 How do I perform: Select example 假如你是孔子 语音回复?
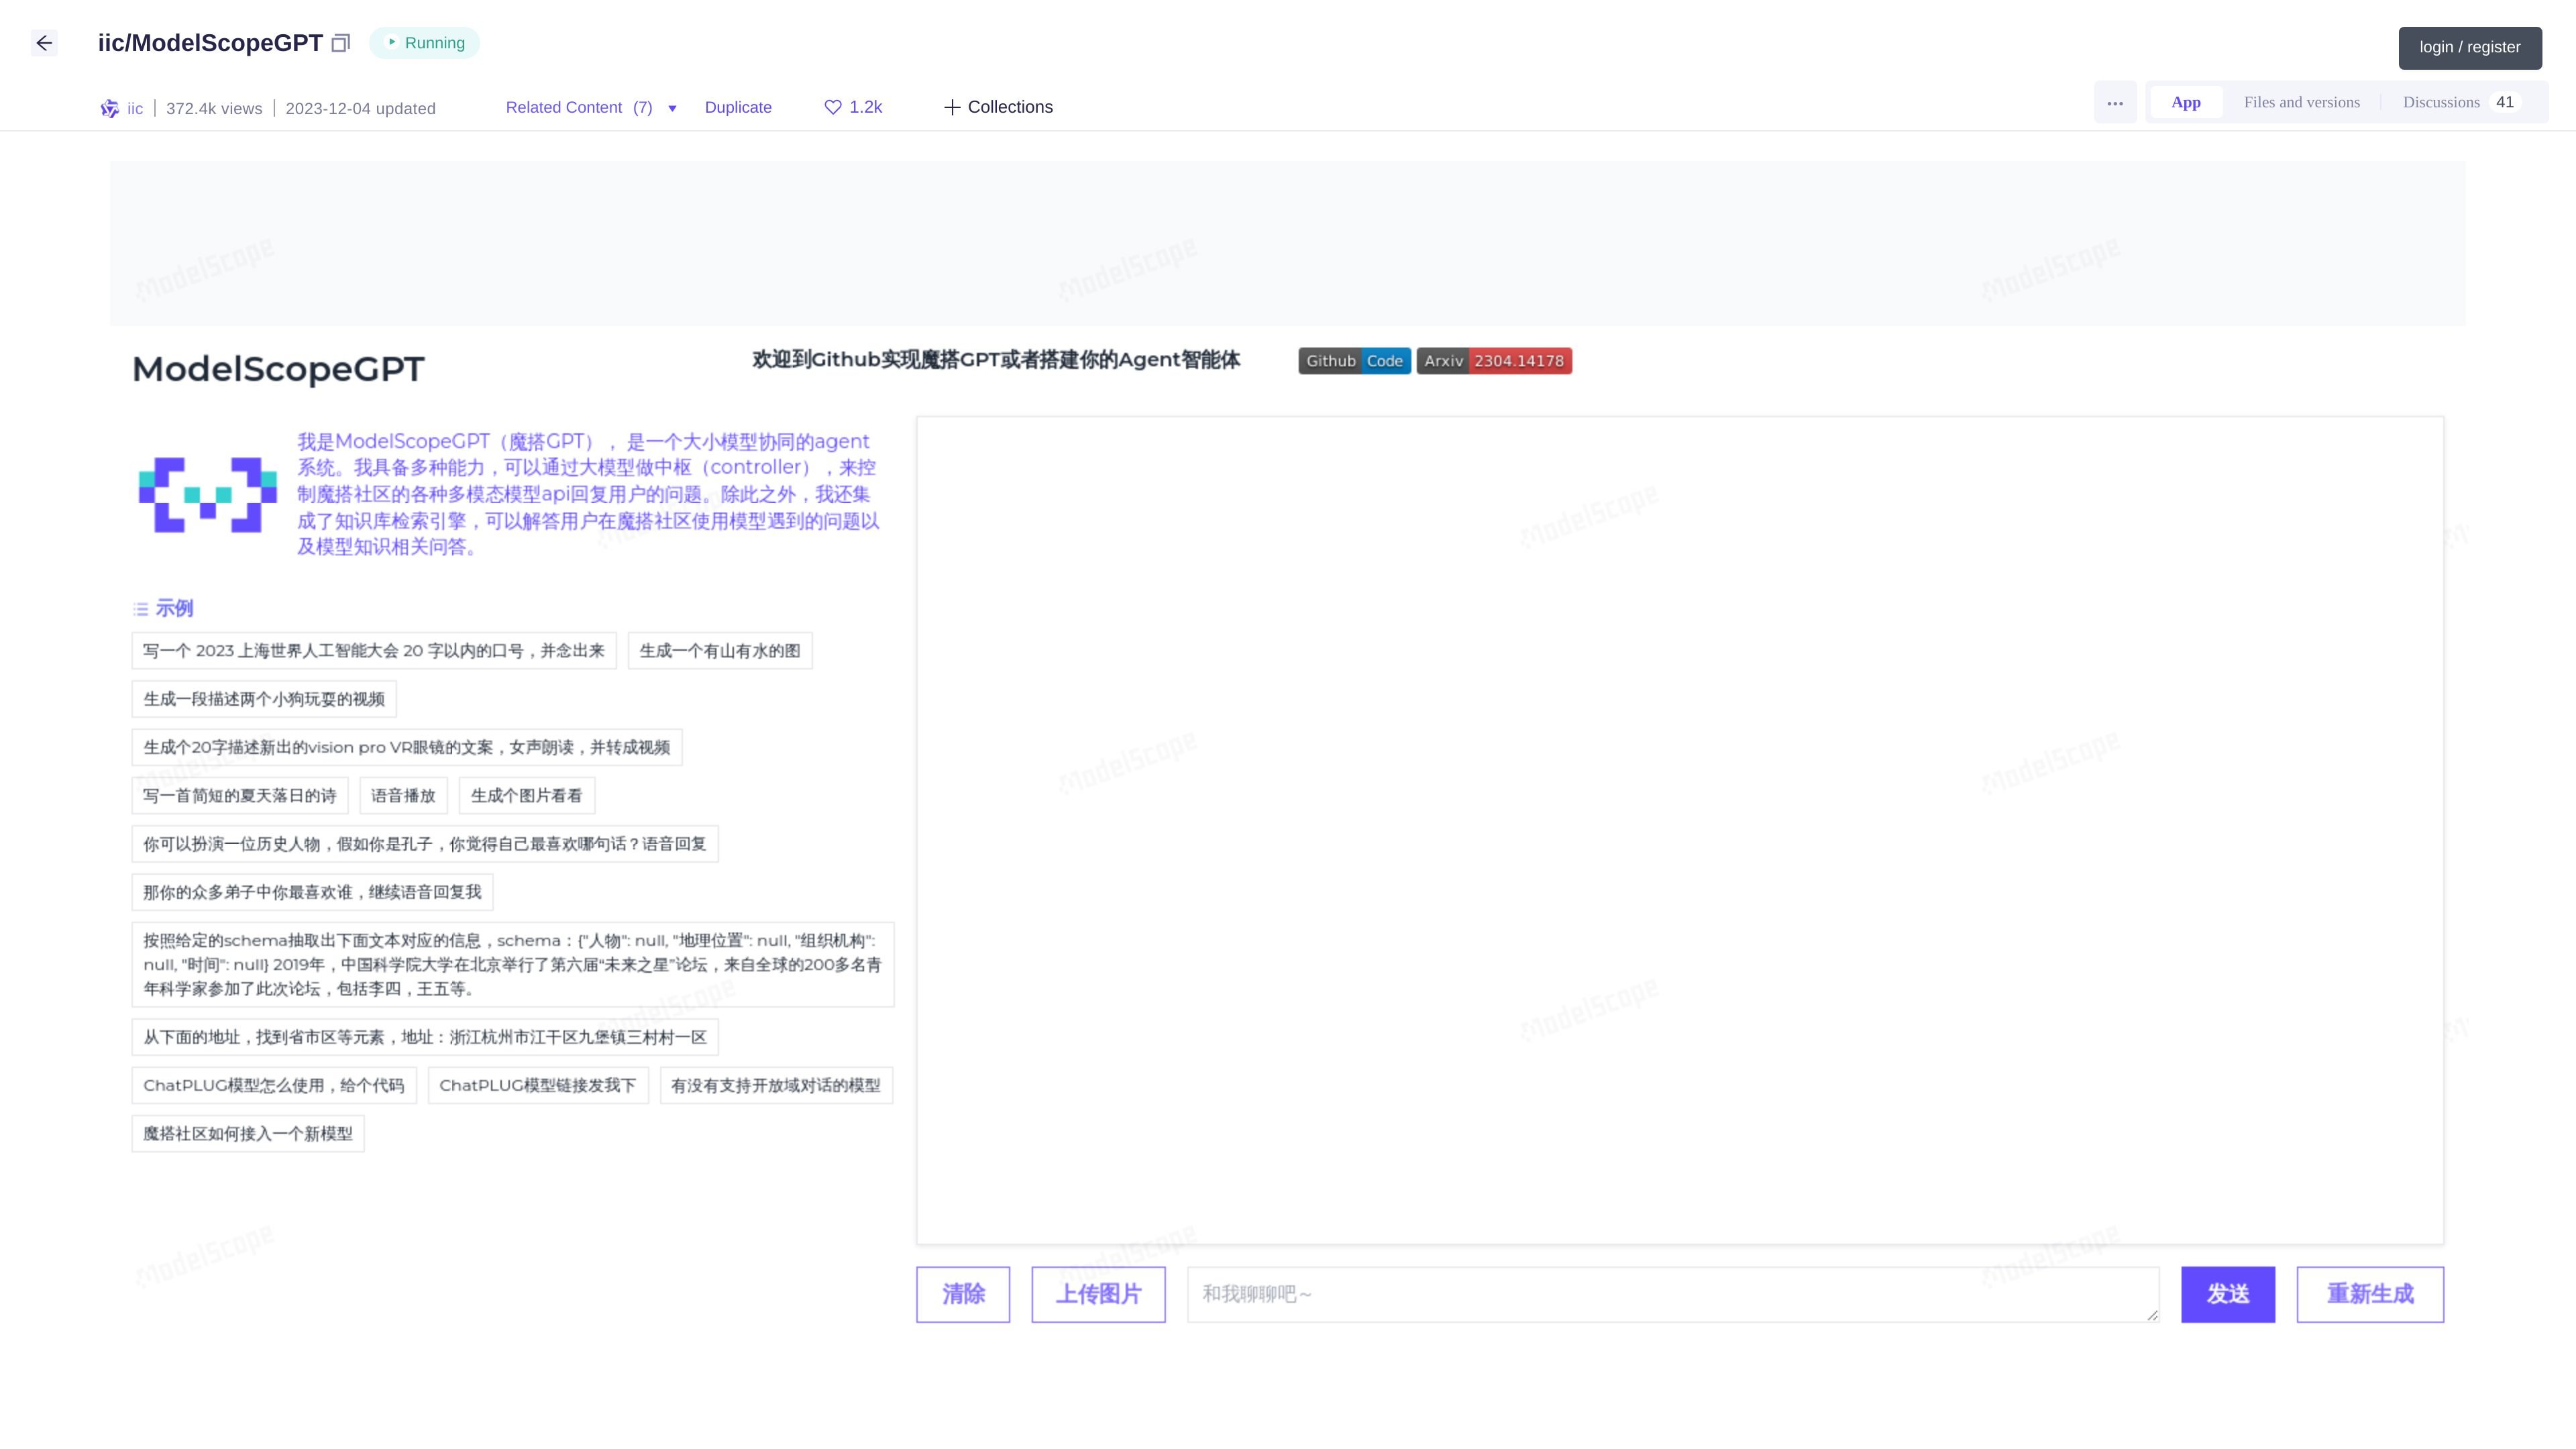[425, 844]
